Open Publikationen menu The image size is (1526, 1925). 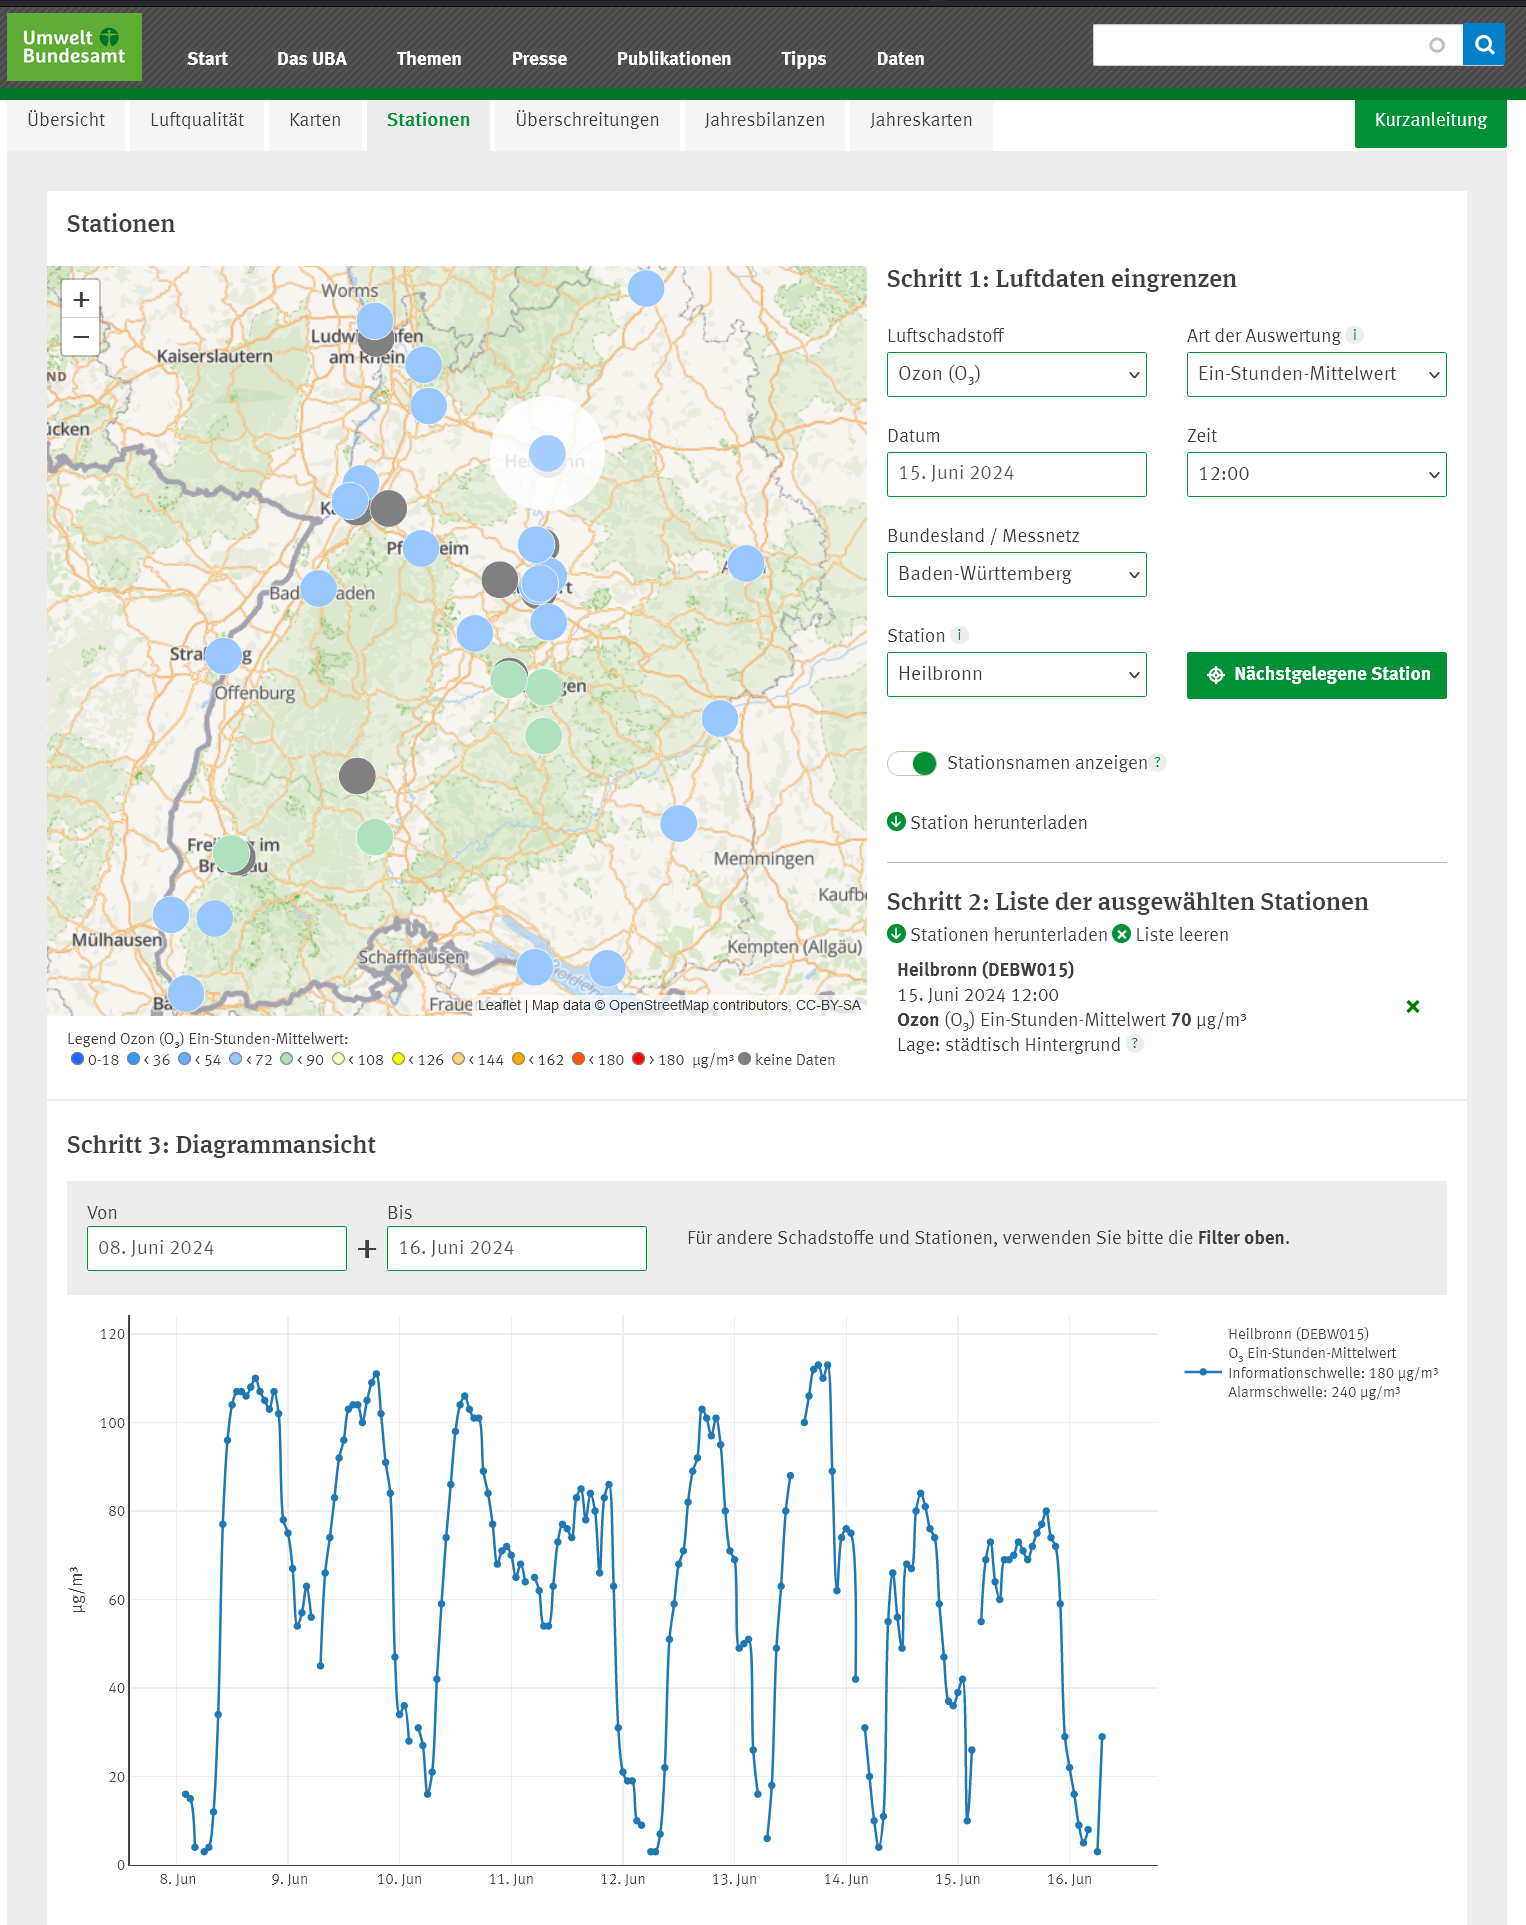pyautogui.click(x=674, y=59)
